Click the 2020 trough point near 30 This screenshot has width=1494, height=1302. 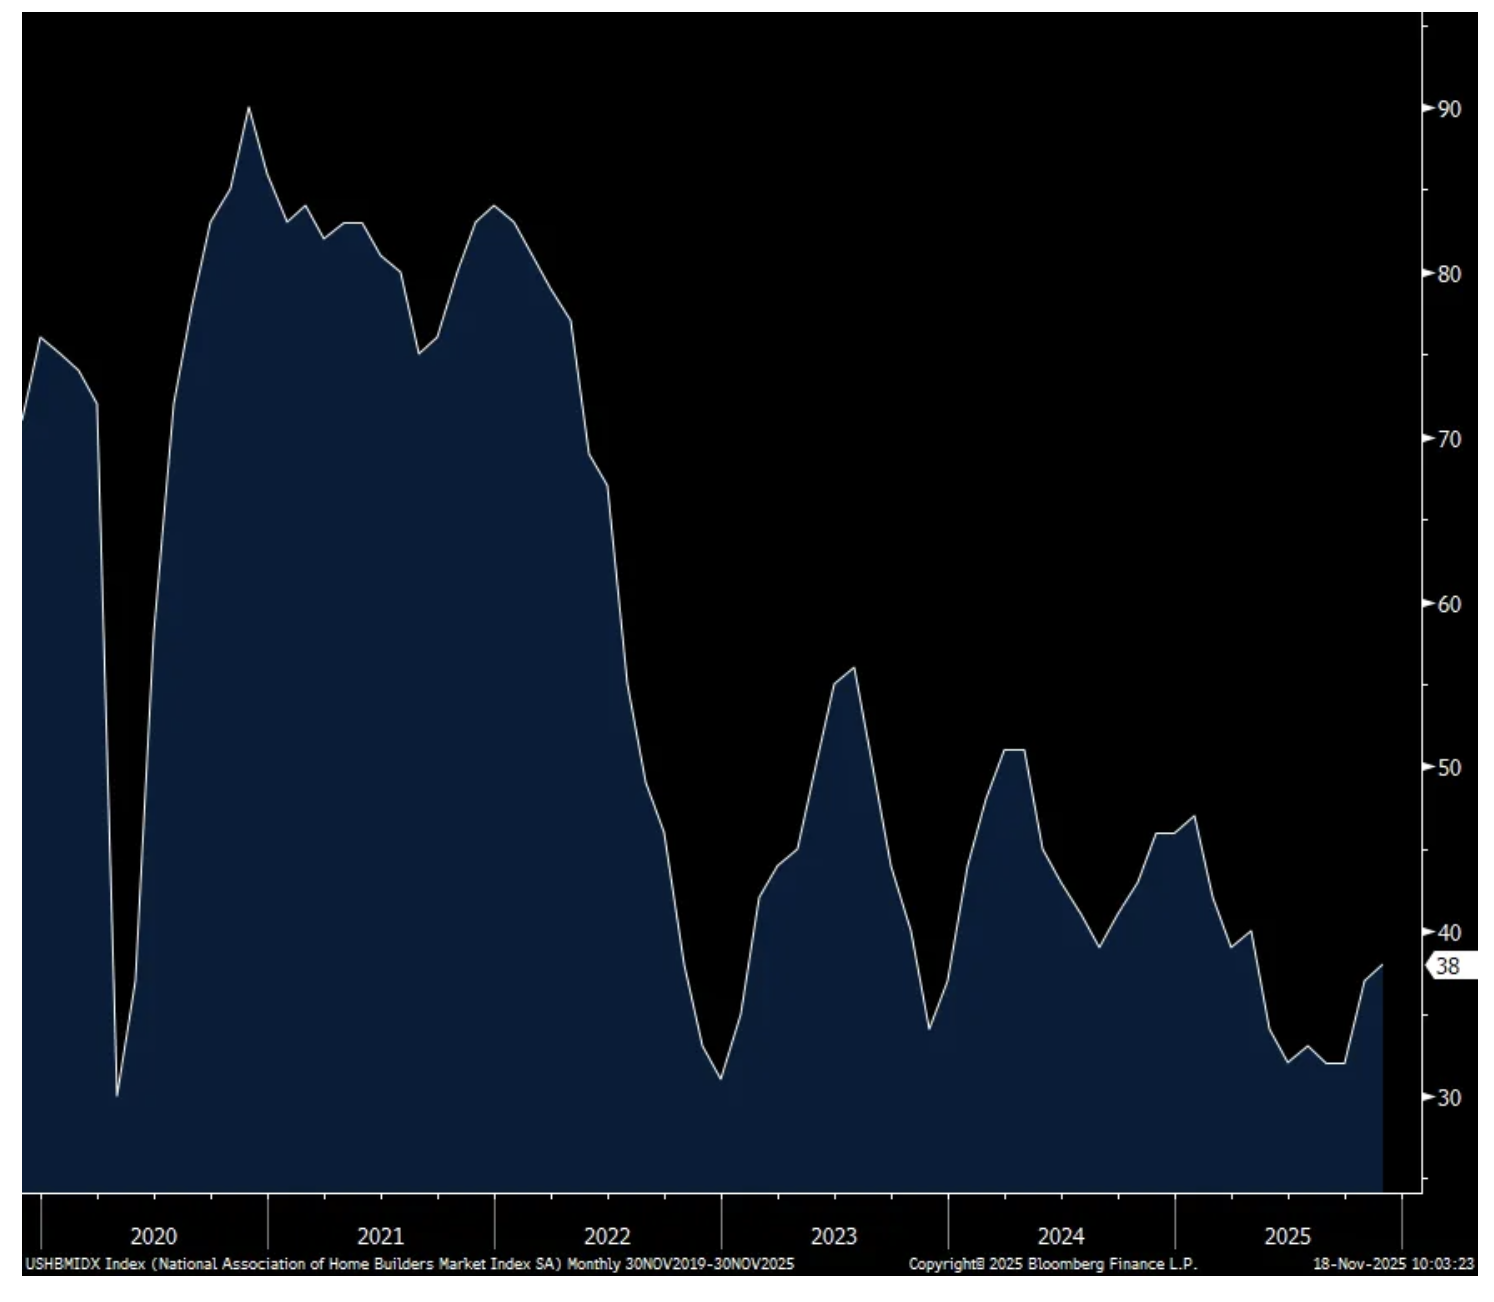[117, 1095]
